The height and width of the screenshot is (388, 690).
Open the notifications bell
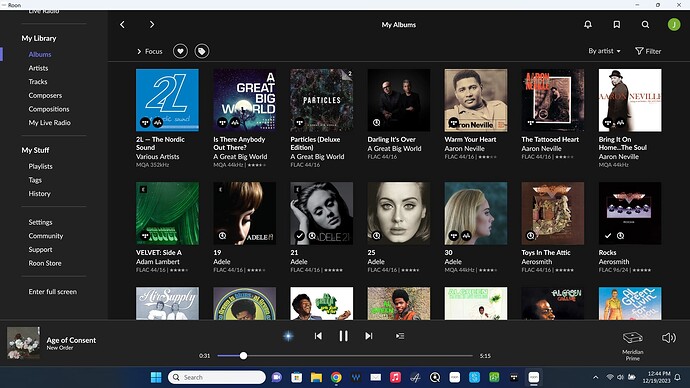(587, 25)
